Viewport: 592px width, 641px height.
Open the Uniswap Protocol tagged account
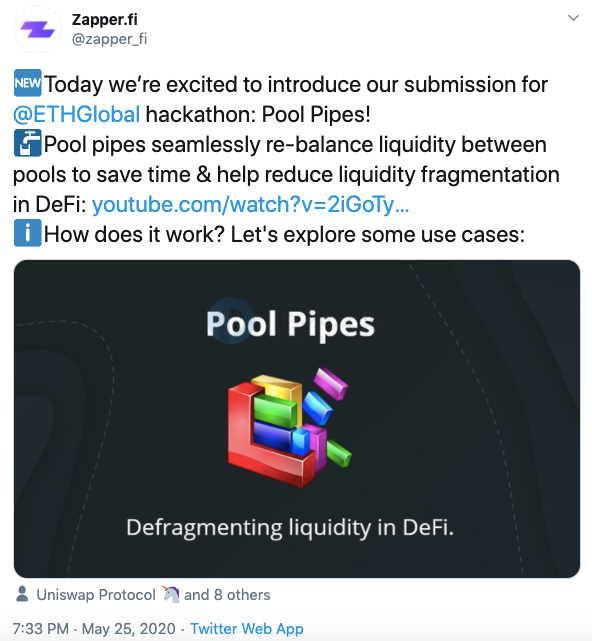point(96,595)
